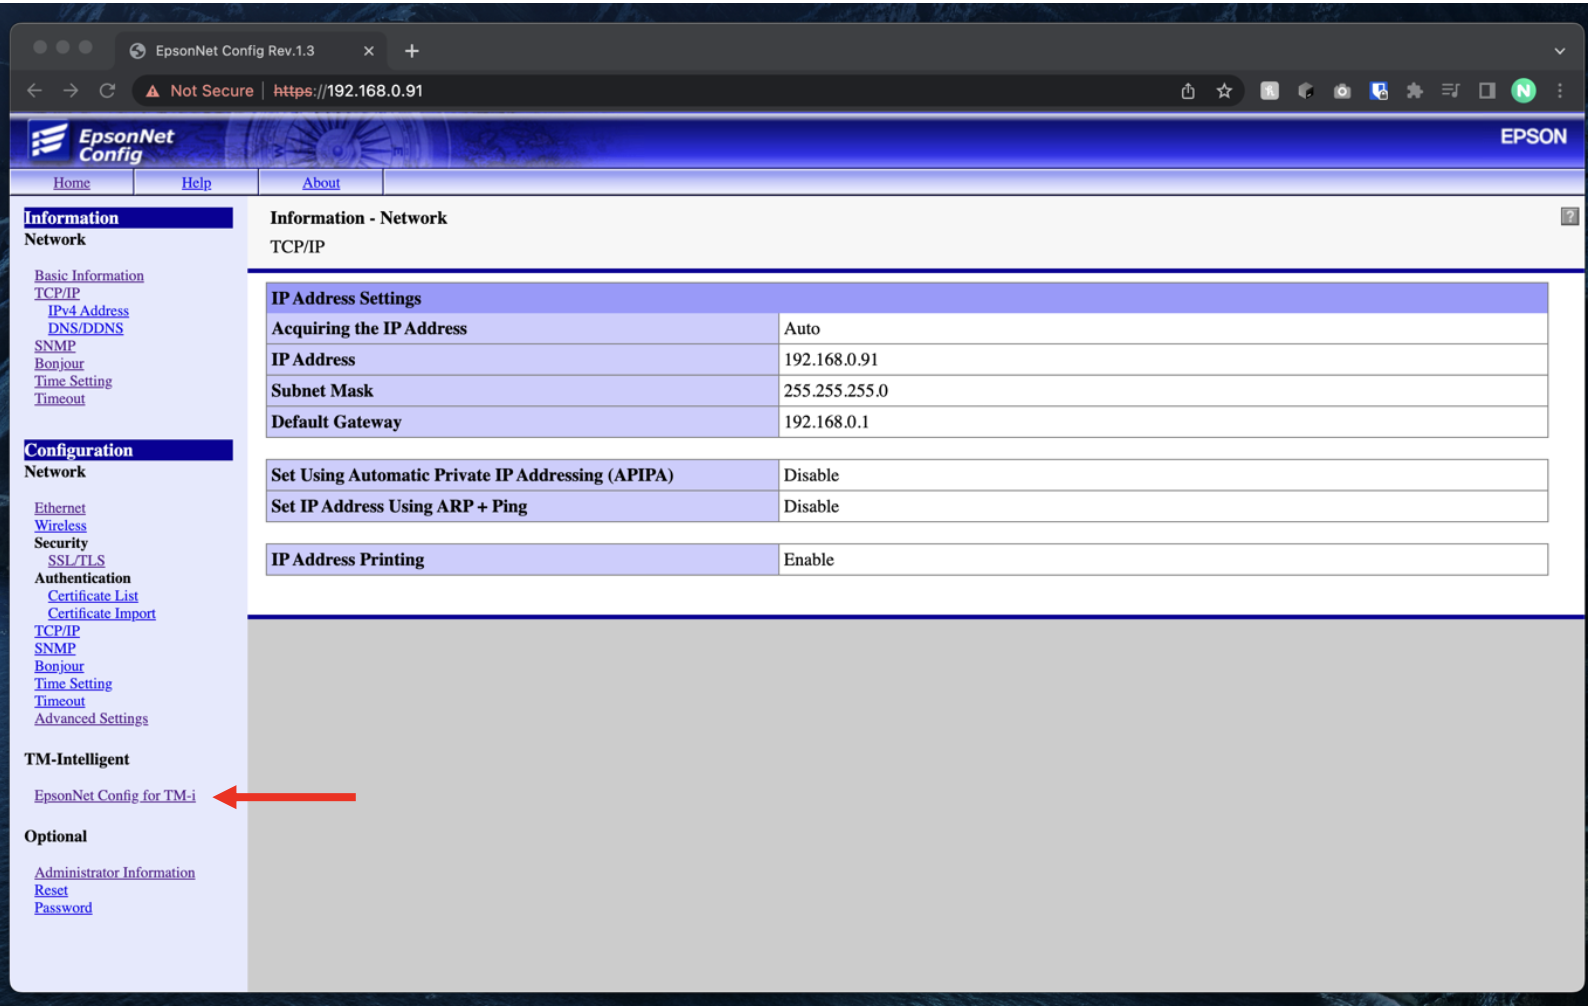The image size is (1588, 1006).
Task: Click the dark cube extension icon
Action: tap(1305, 91)
